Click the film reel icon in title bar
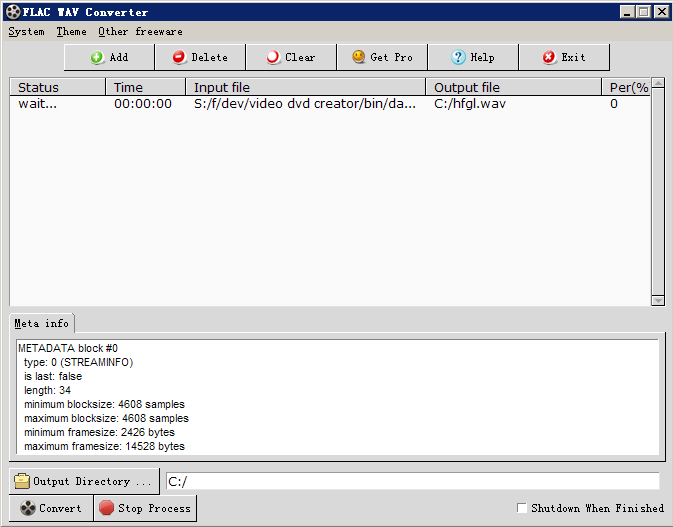The image size is (673, 527). point(13,12)
